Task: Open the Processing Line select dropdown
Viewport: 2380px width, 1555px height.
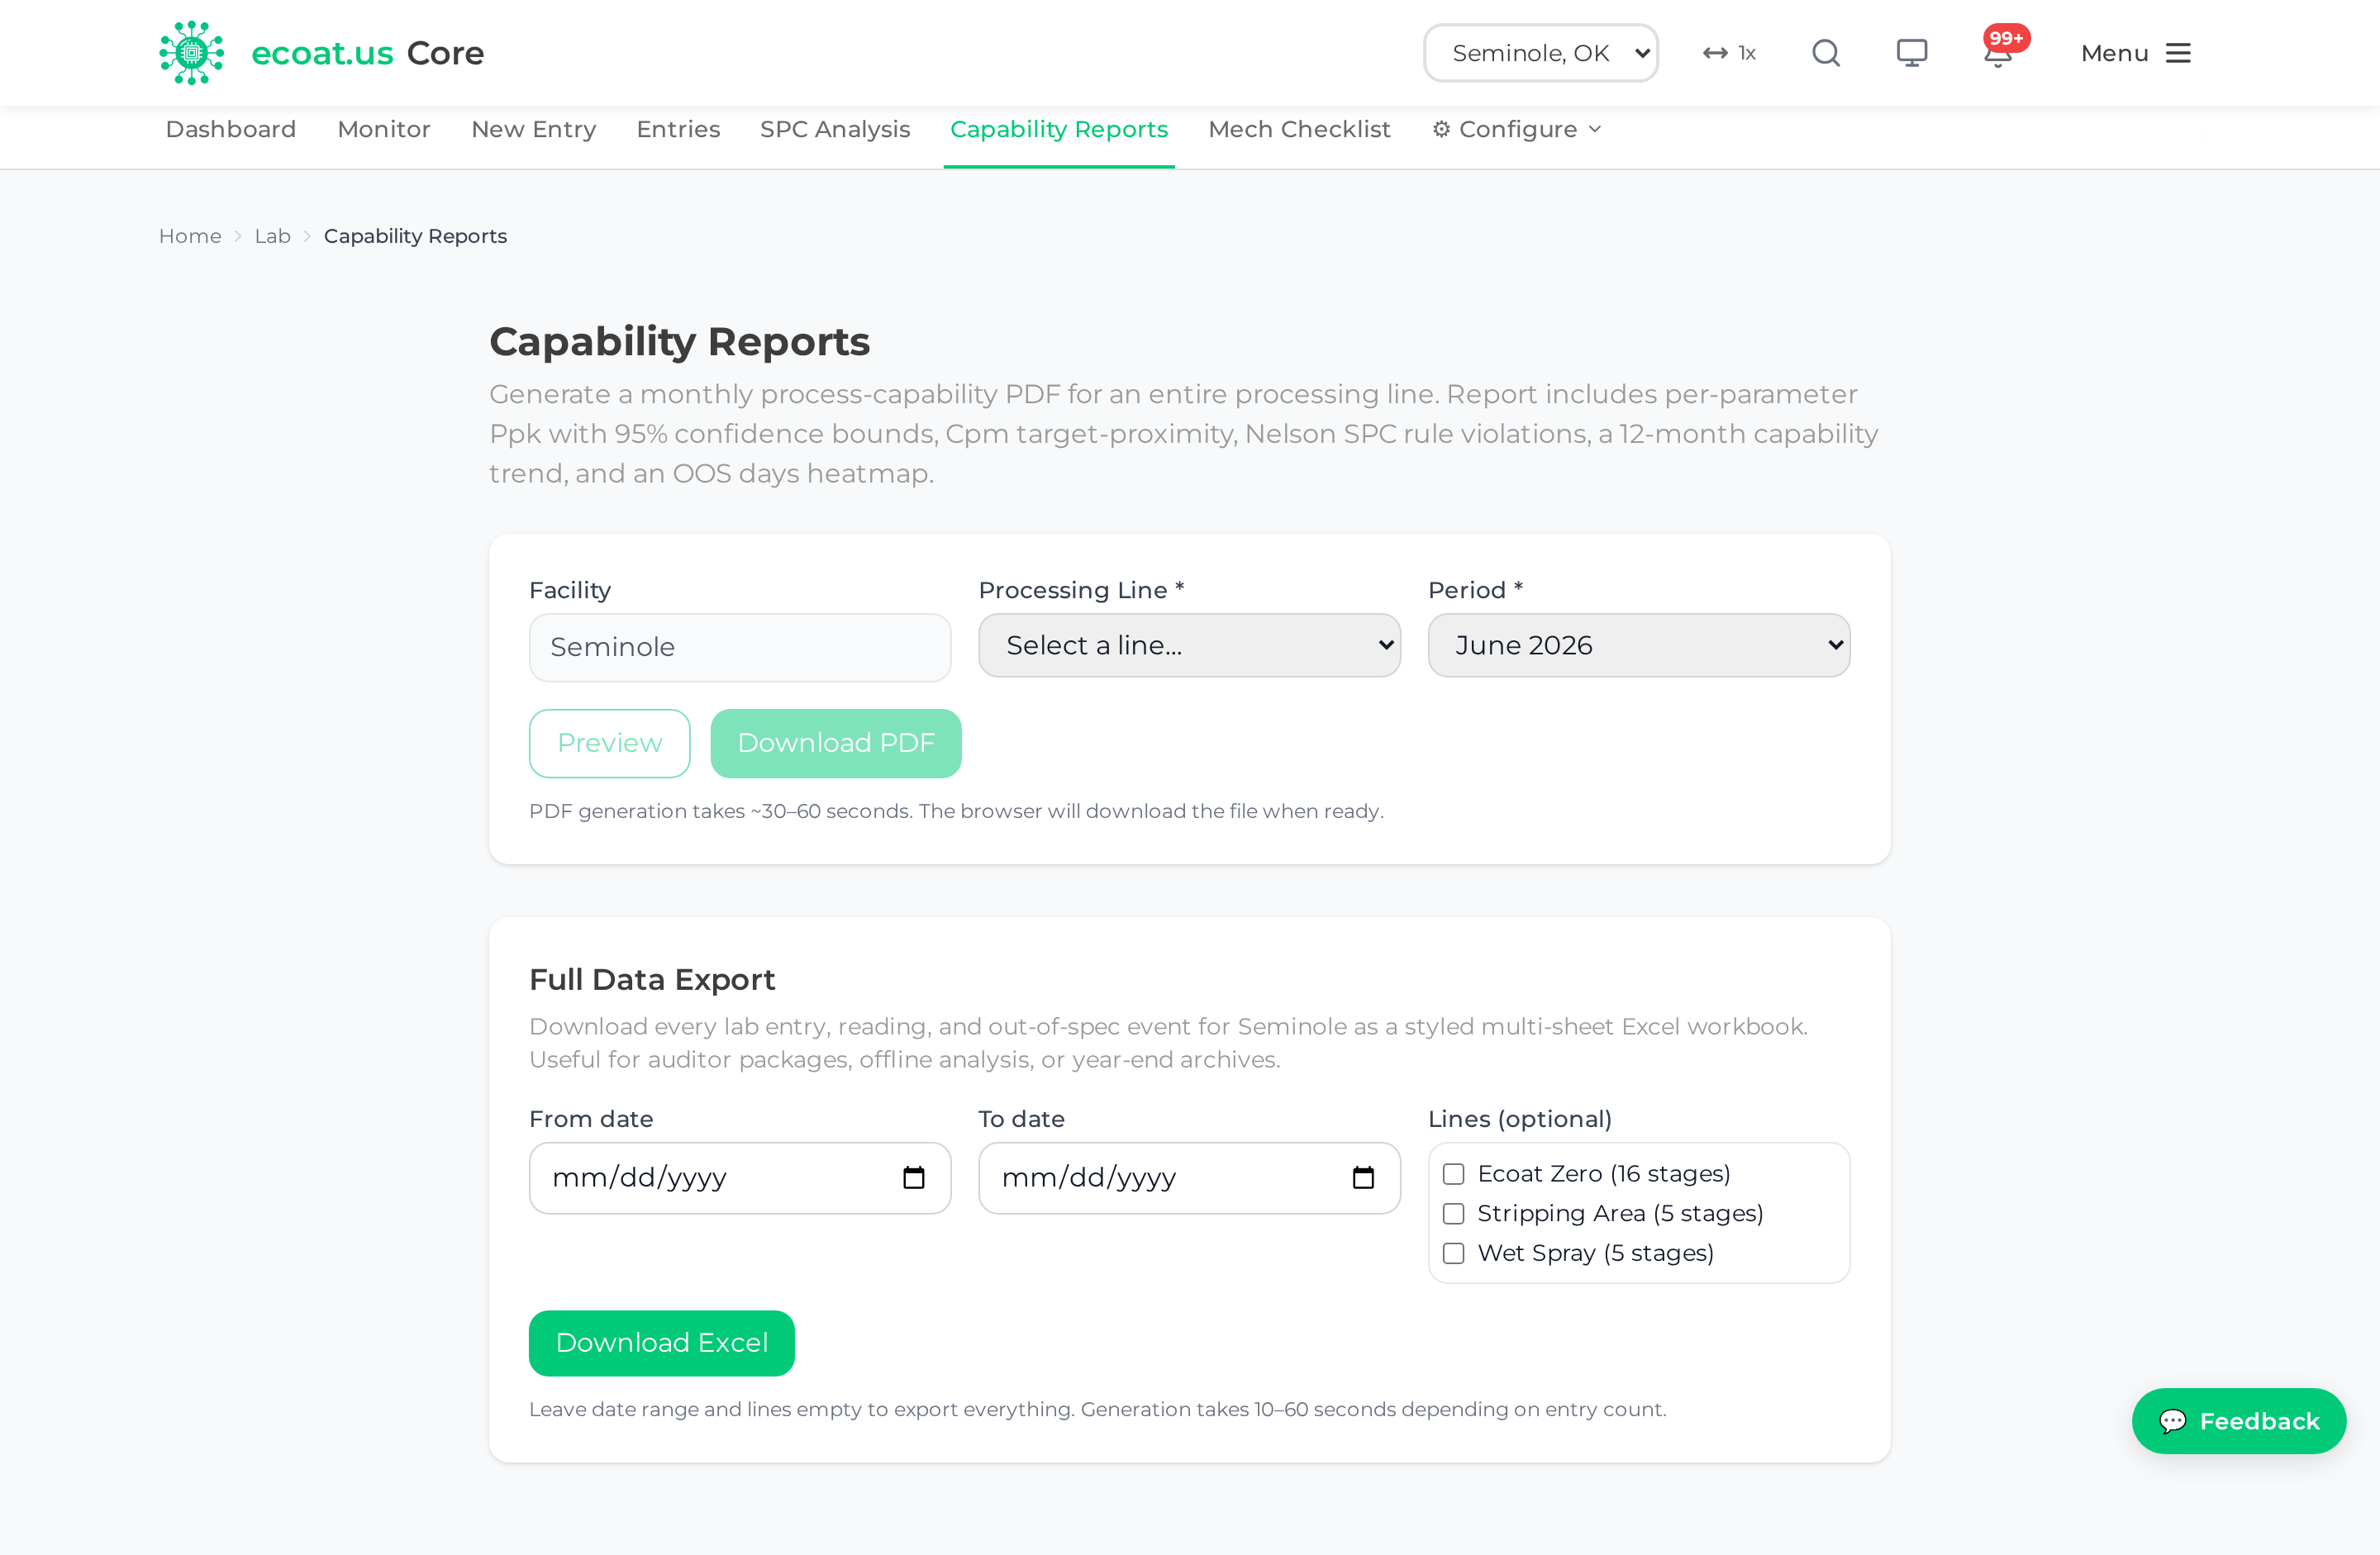Action: click(1189, 645)
